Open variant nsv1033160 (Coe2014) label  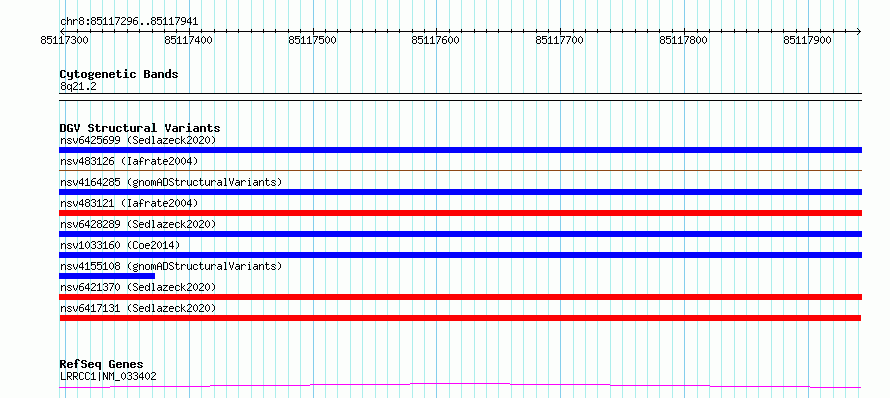(120, 245)
